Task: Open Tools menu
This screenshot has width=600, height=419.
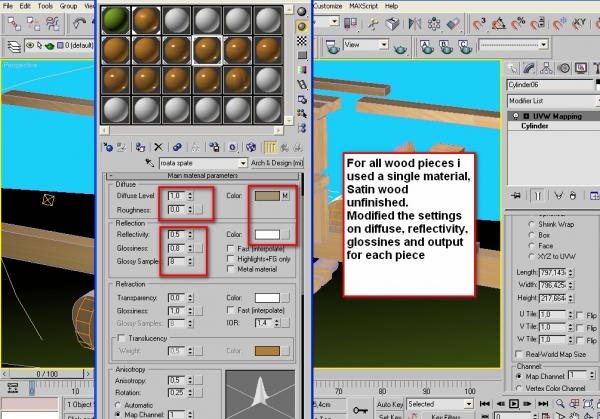Action: click(45, 6)
